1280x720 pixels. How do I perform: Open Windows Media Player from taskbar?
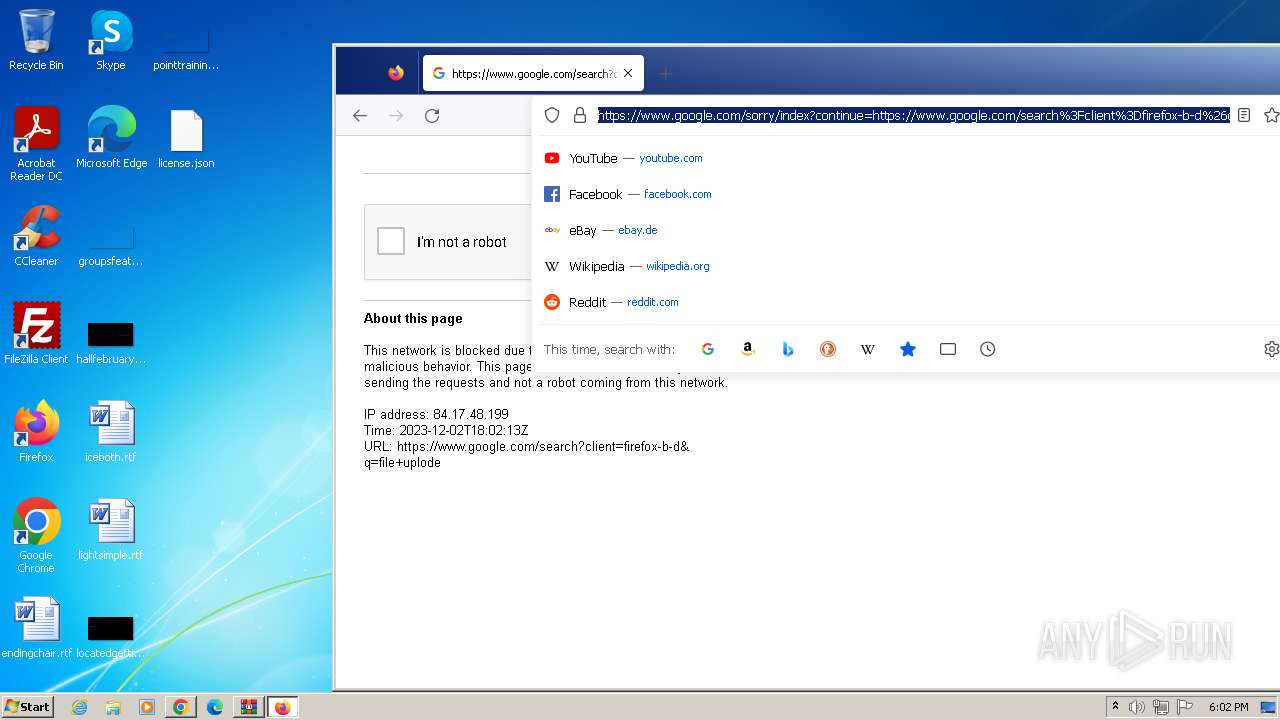pos(147,707)
